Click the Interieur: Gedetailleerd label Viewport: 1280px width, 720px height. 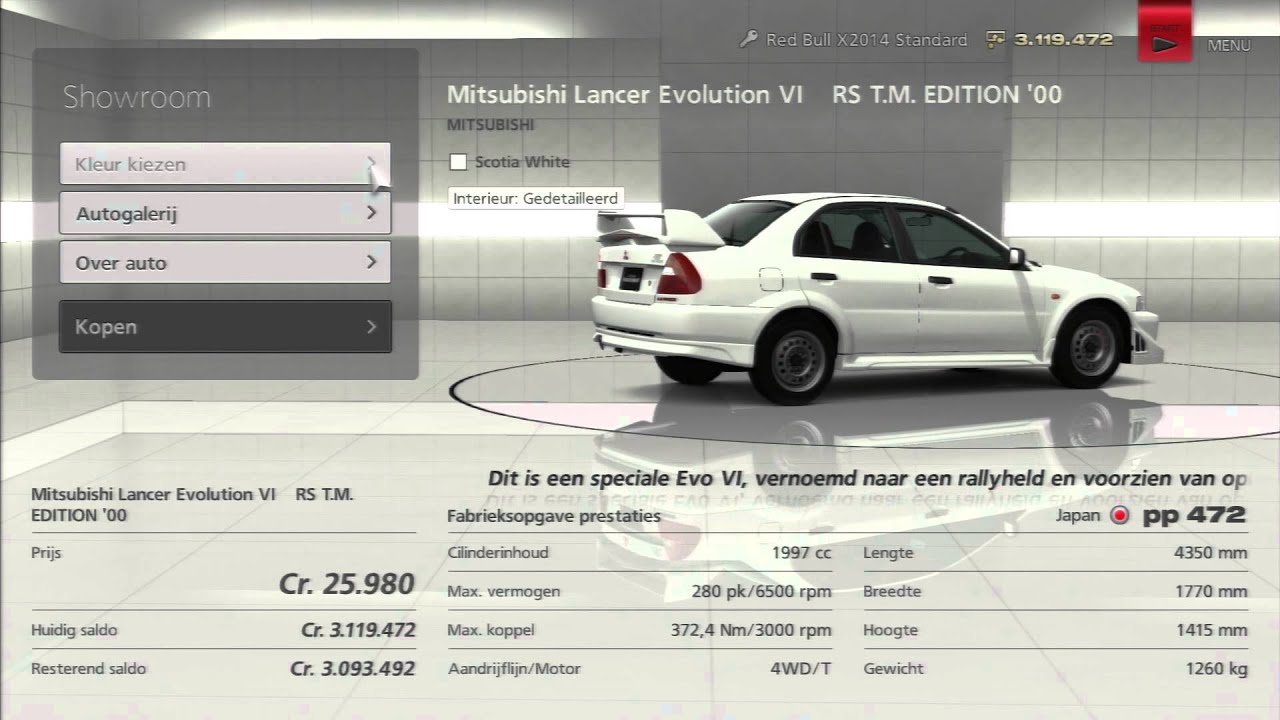point(535,198)
